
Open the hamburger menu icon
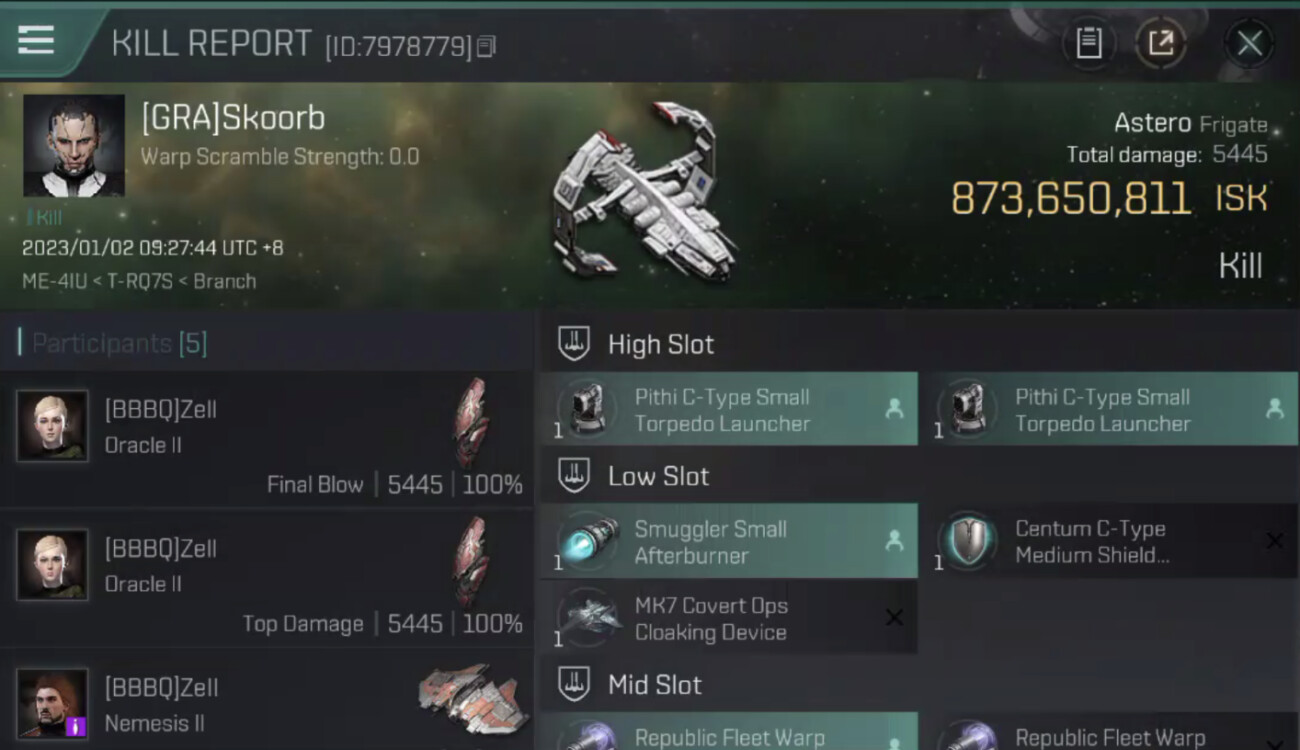click(36, 40)
